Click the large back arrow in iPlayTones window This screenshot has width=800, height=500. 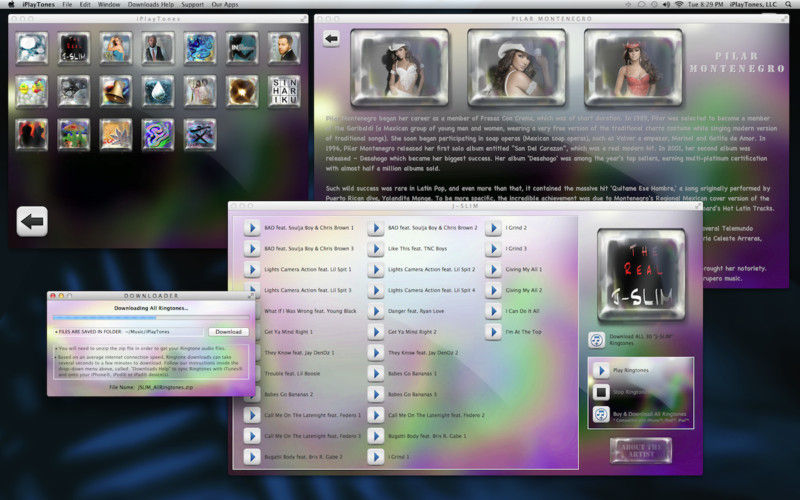pyautogui.click(x=32, y=221)
